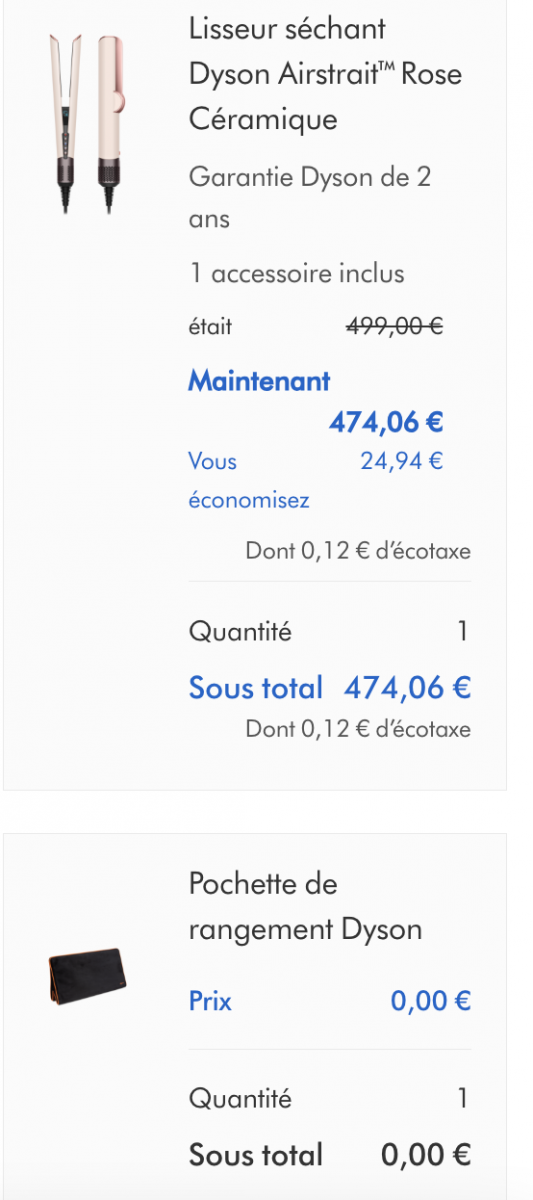Click the Garantie Dyson de 2 ans text
The image size is (533, 1200).
(x=310, y=198)
